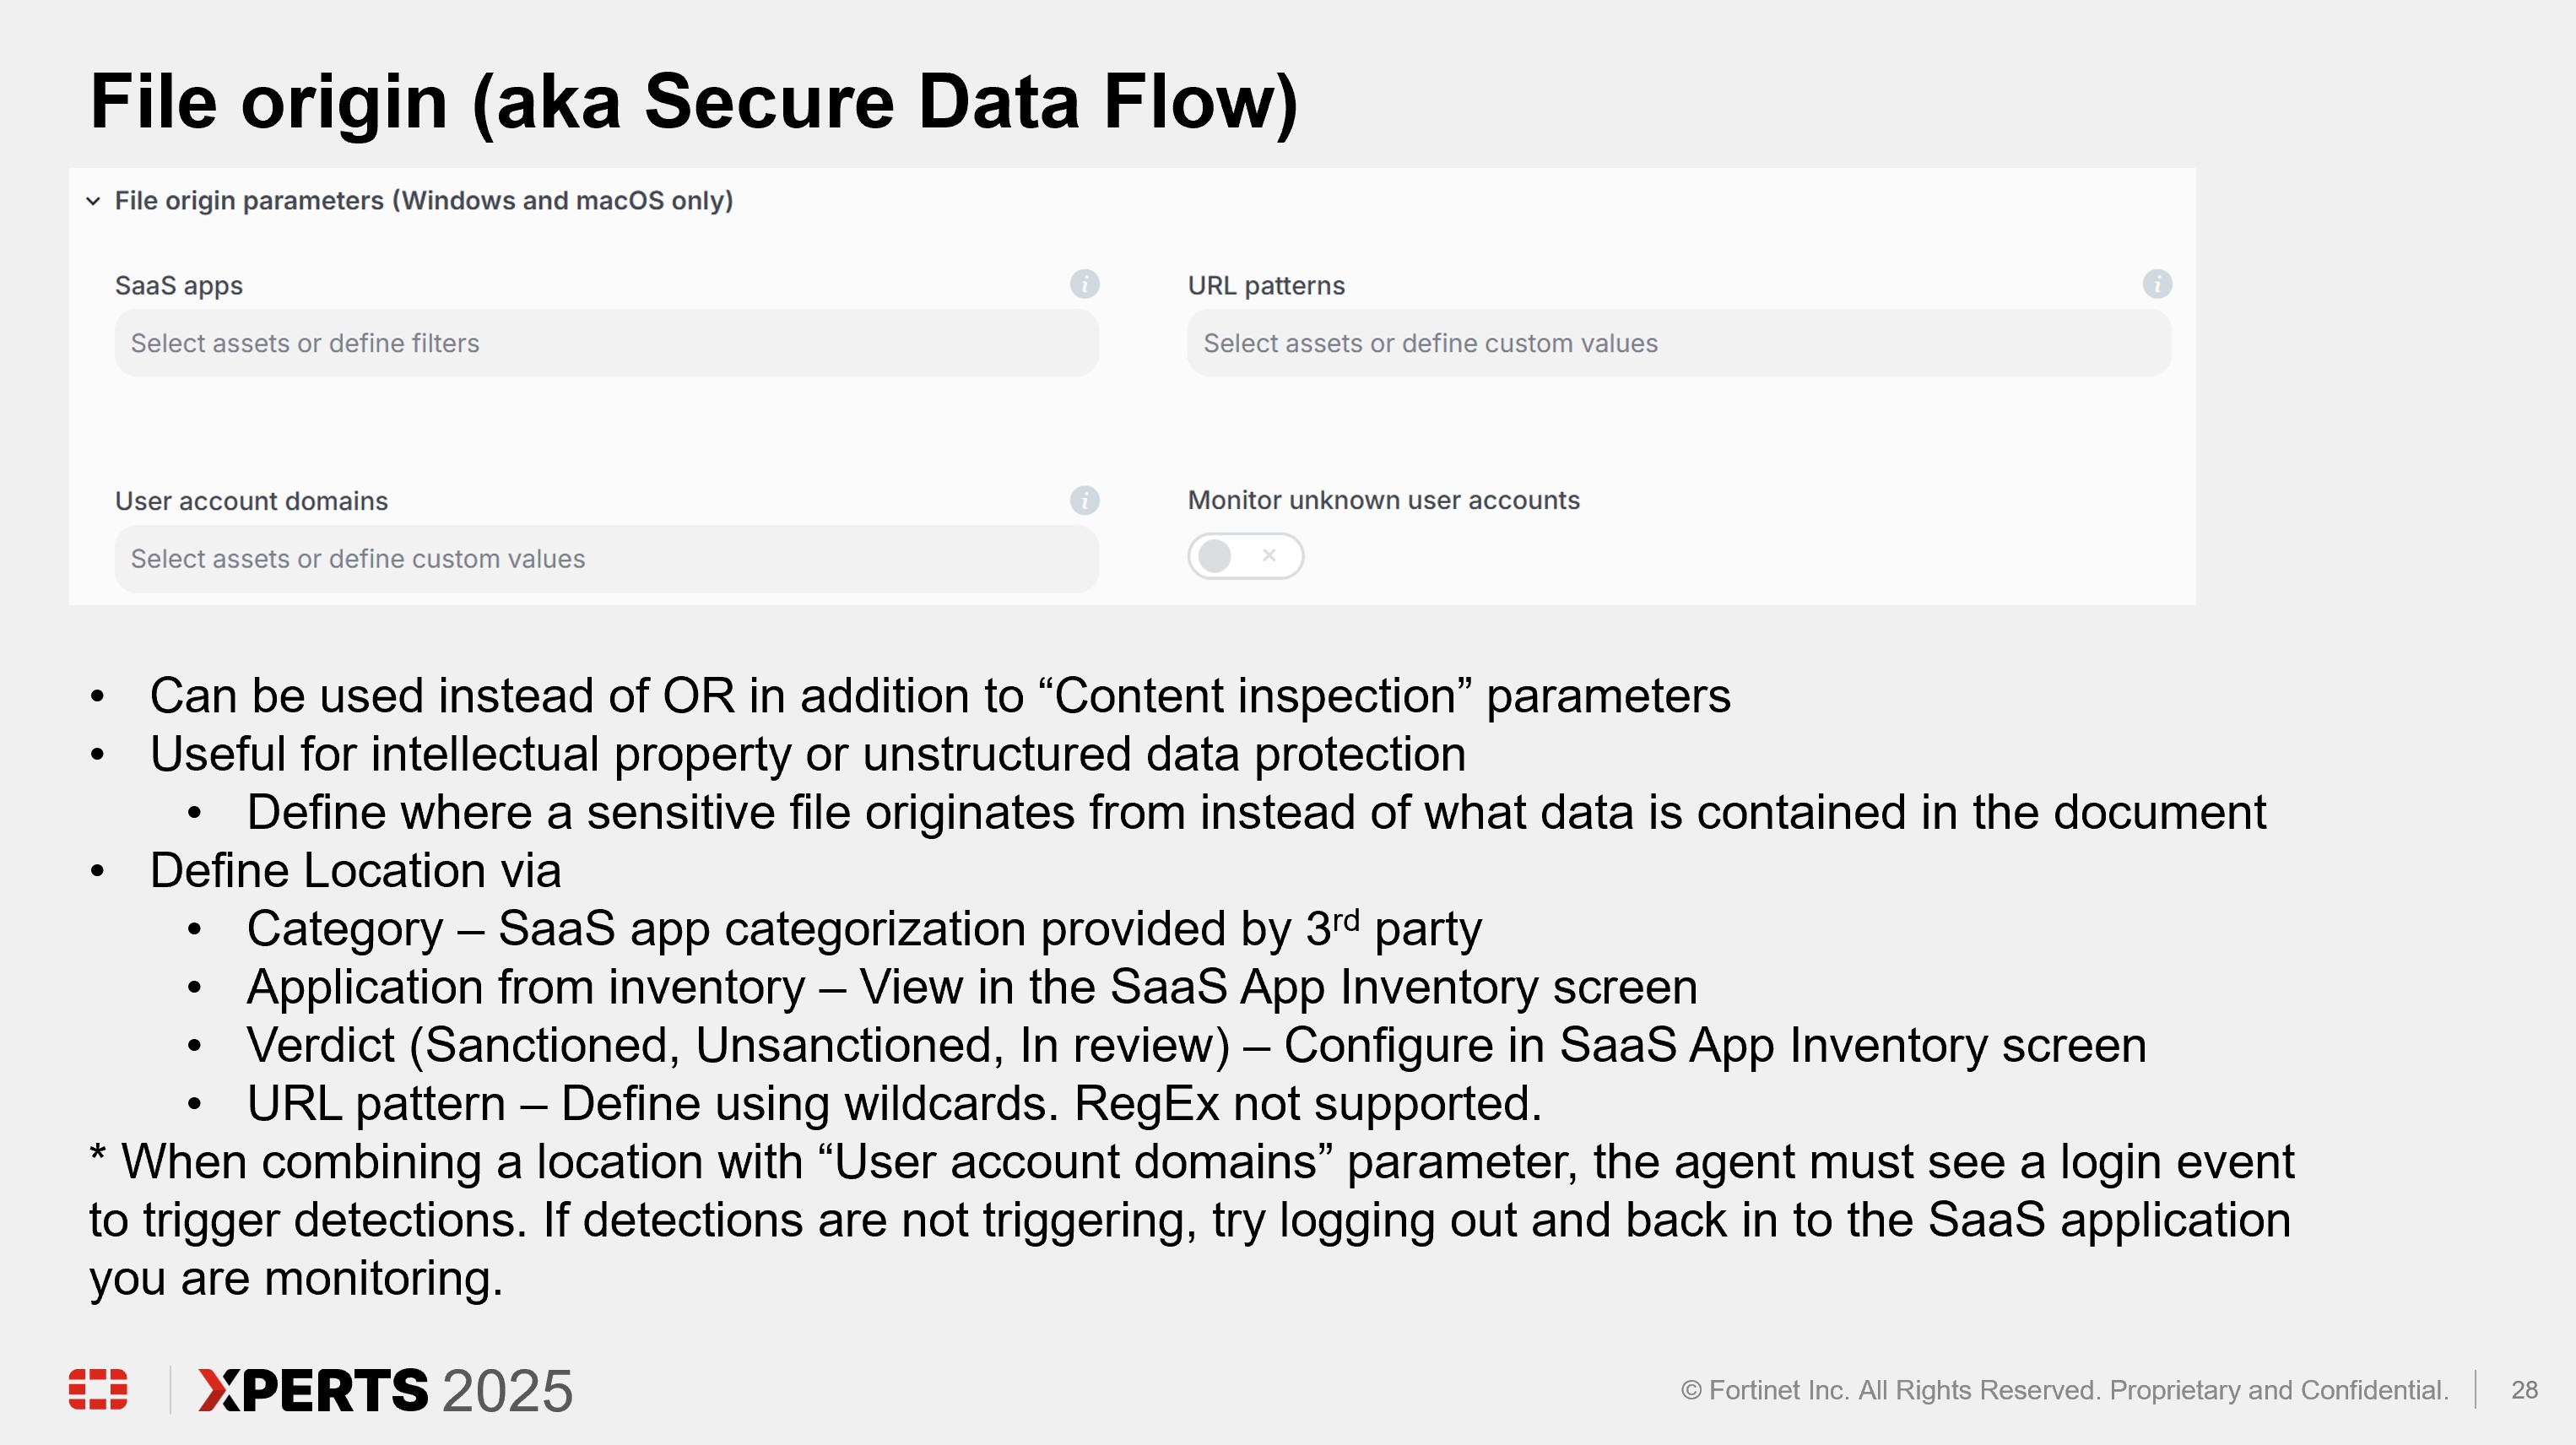Click the URL patterns info icon
Image resolution: width=2576 pixels, height=1445 pixels.
pos(2157,284)
